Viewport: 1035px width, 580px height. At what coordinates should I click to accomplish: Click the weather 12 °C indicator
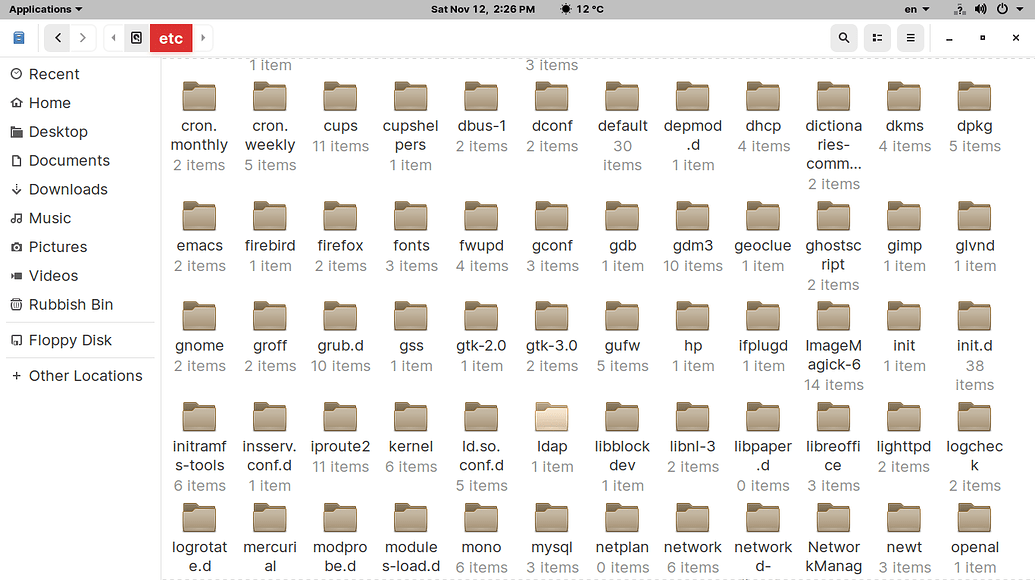point(582,9)
